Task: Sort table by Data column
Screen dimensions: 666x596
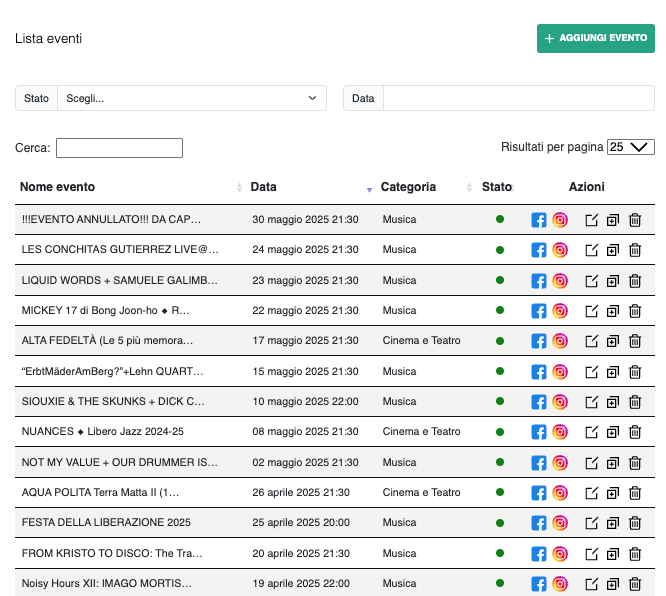Action: click(x=264, y=187)
